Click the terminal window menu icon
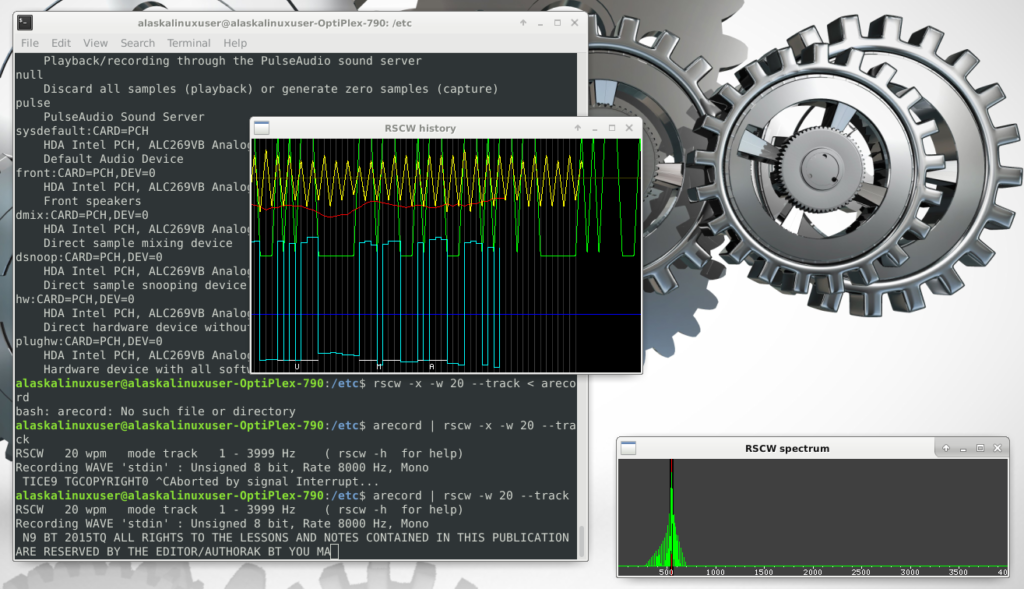This screenshot has height=589, width=1024. pyautogui.click(x=26, y=22)
